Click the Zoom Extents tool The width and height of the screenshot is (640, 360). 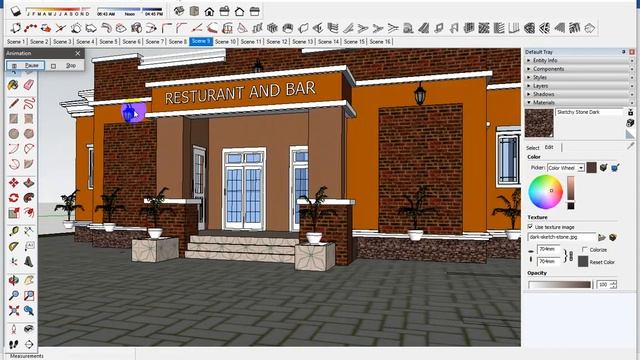(x=13, y=310)
